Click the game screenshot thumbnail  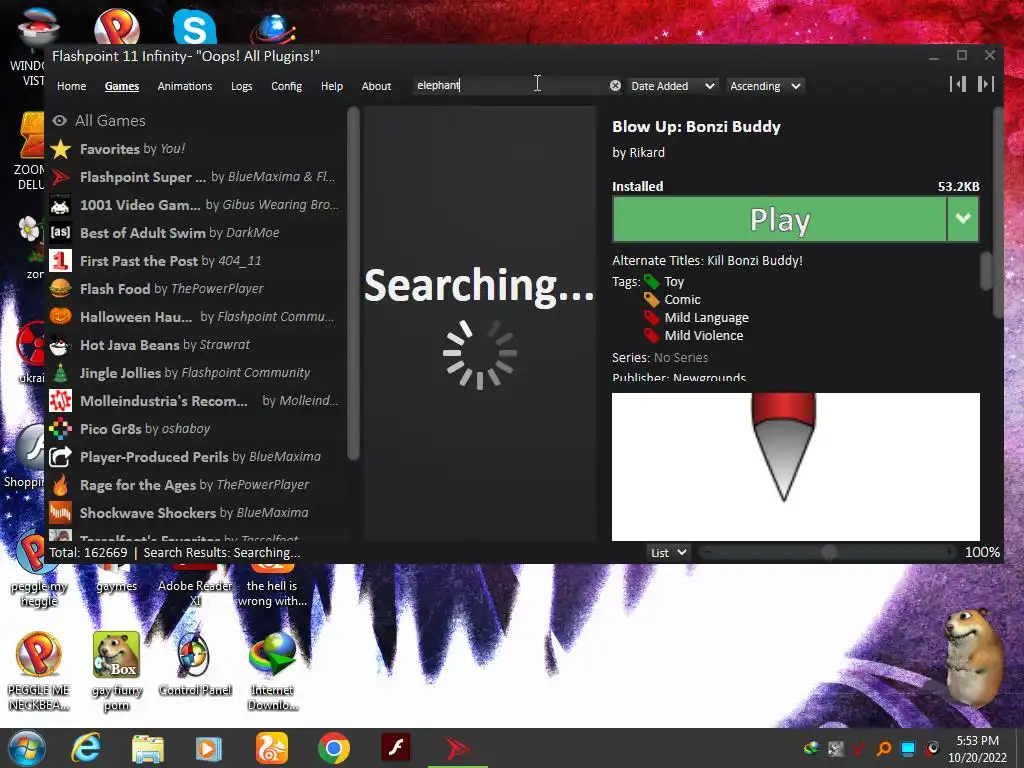pos(795,466)
